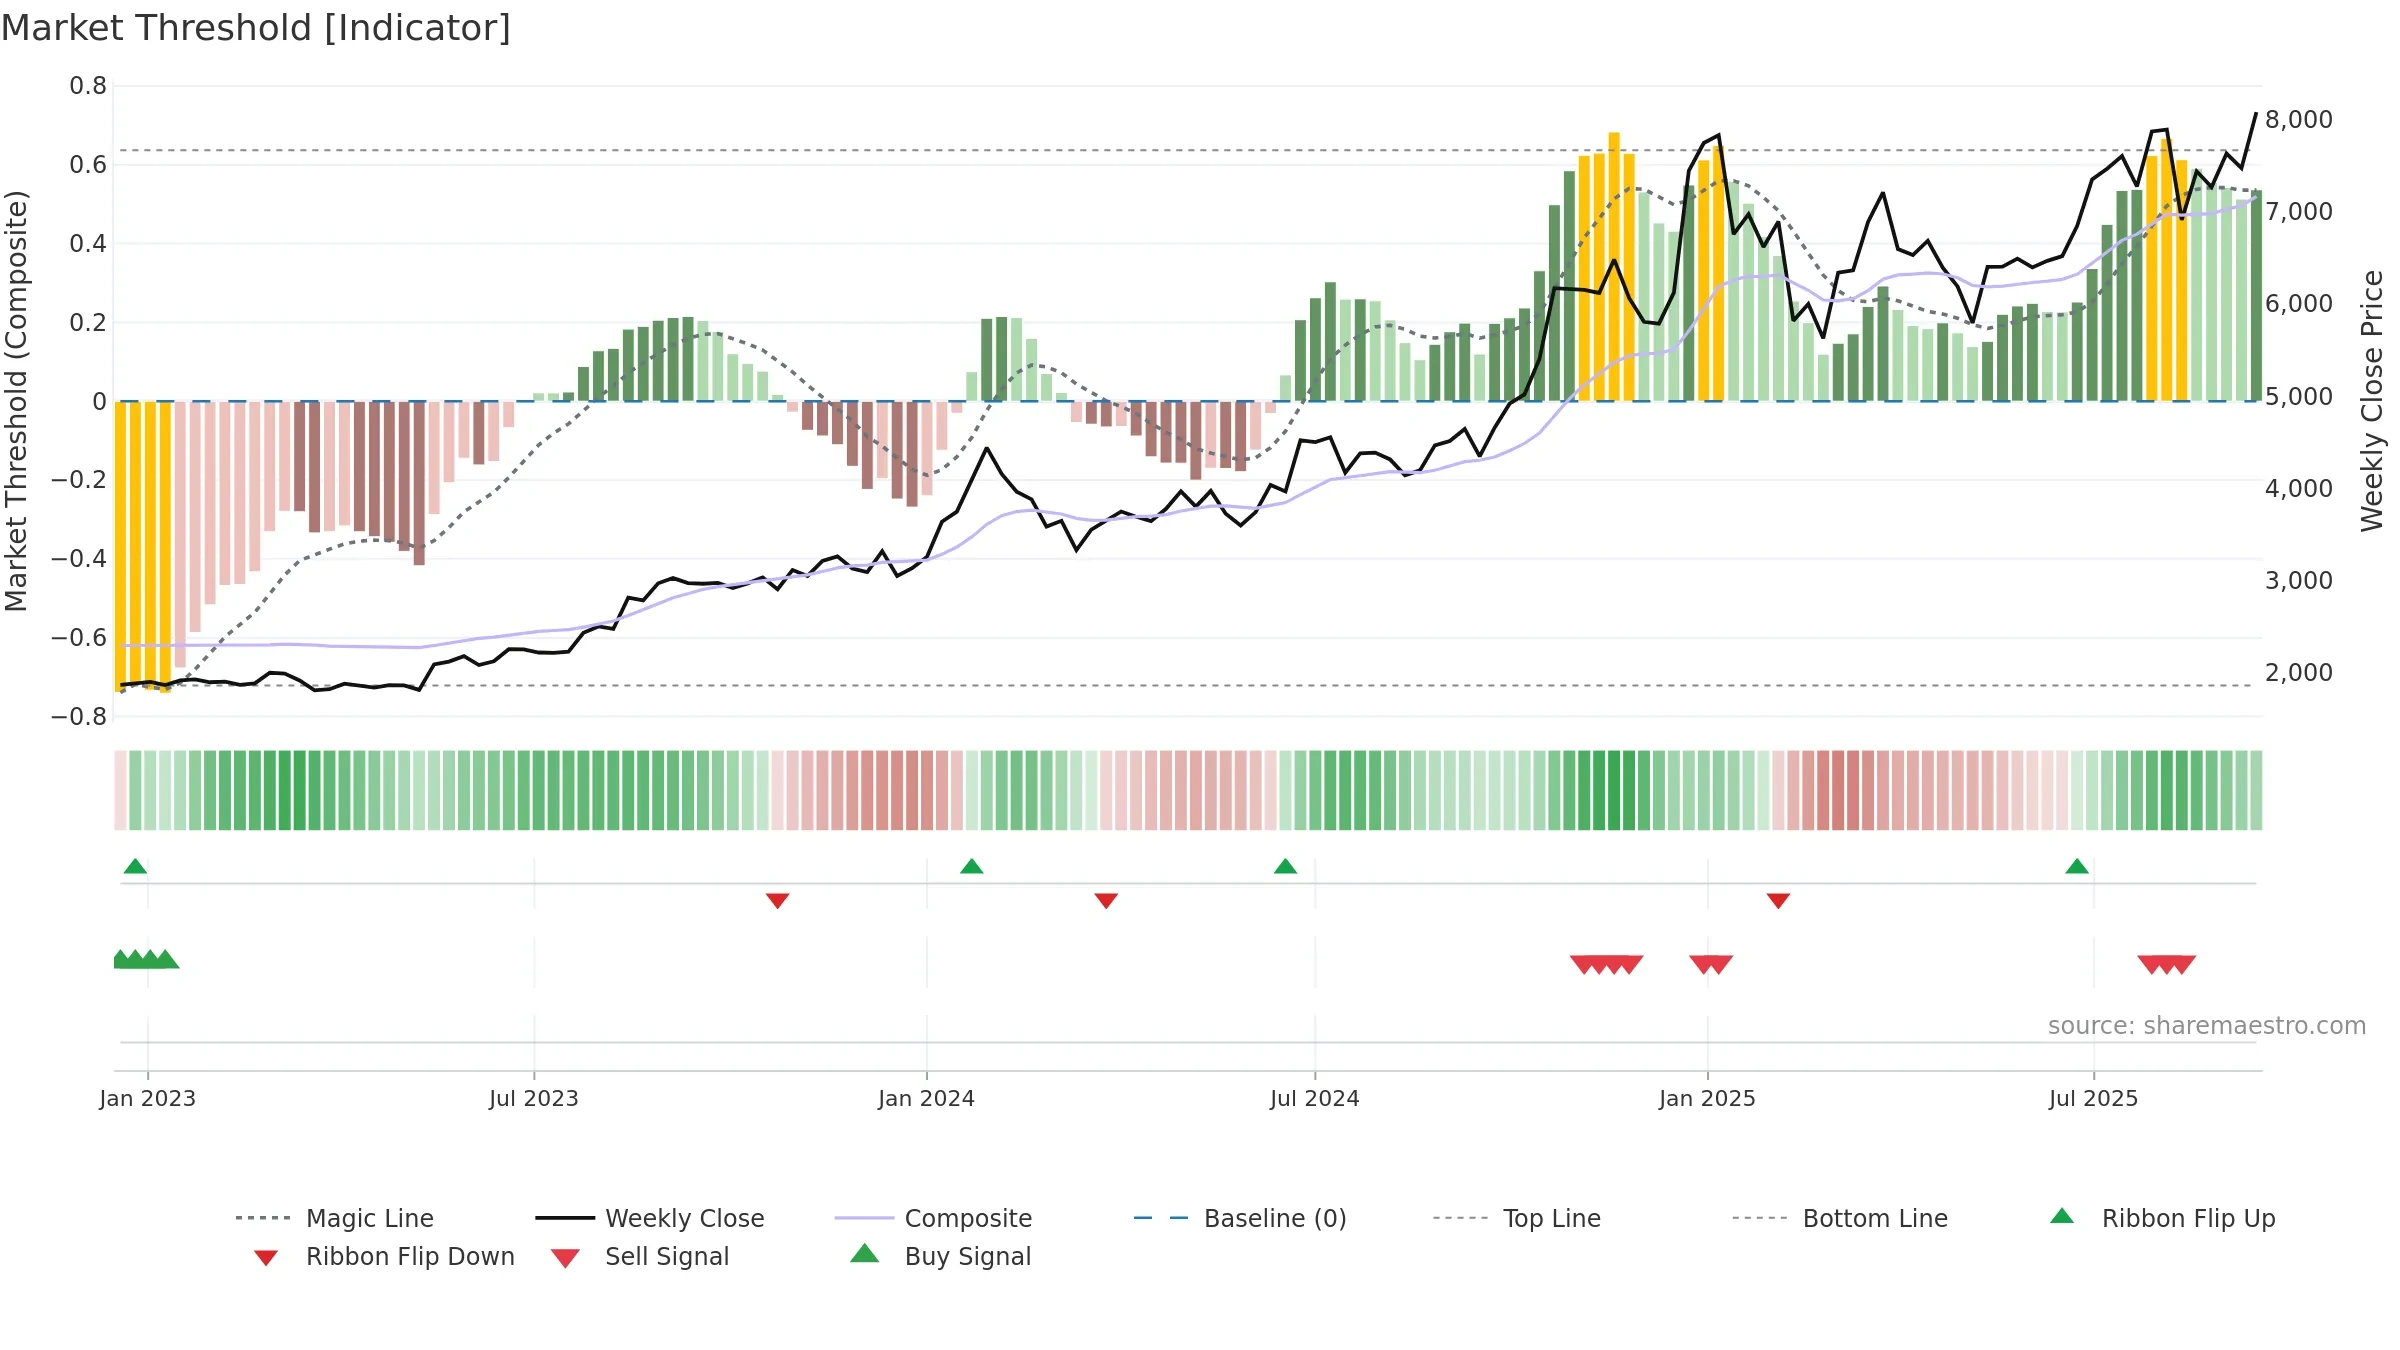Click the Jan 2023 x-axis label
The image size is (2400, 1350).
tap(148, 1099)
